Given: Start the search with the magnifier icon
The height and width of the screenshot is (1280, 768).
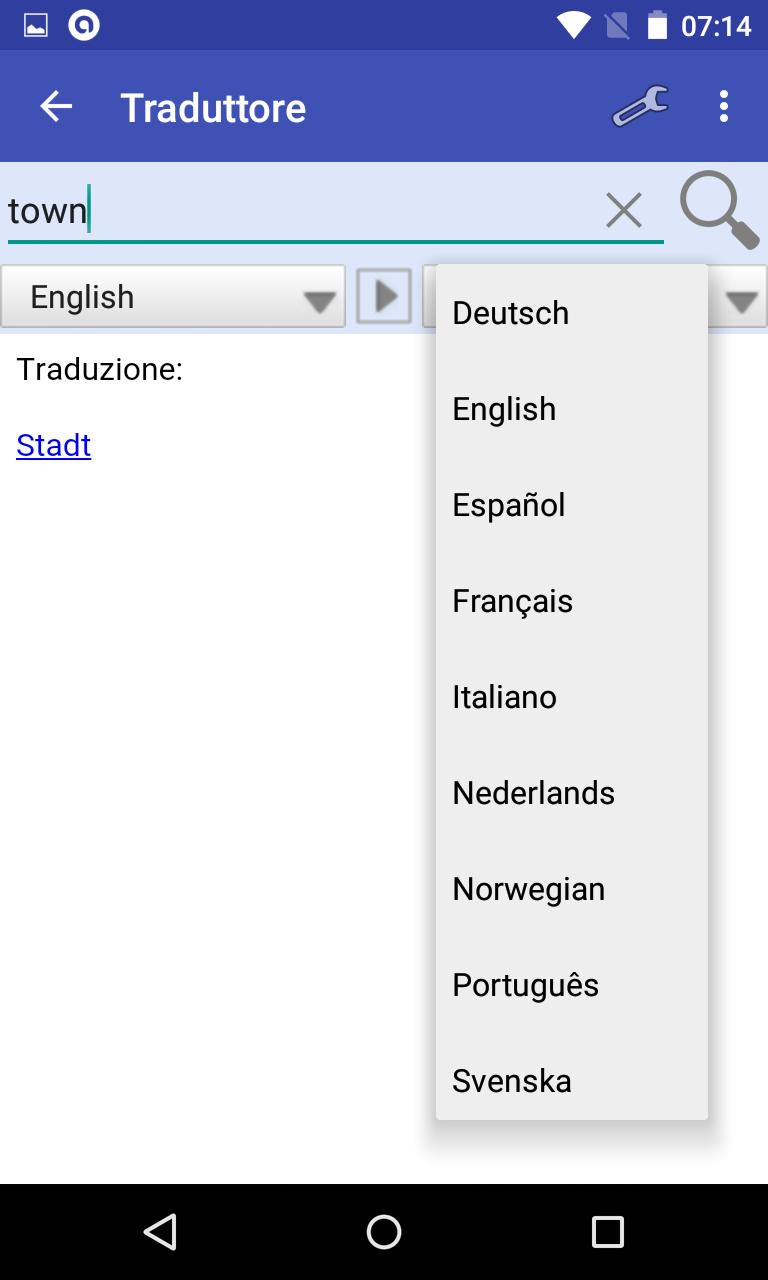Looking at the screenshot, I should 717,209.
